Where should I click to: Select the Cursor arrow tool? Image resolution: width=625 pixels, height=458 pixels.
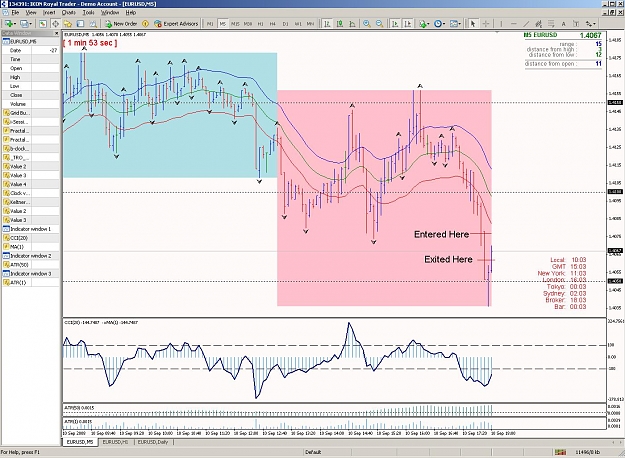(473, 24)
